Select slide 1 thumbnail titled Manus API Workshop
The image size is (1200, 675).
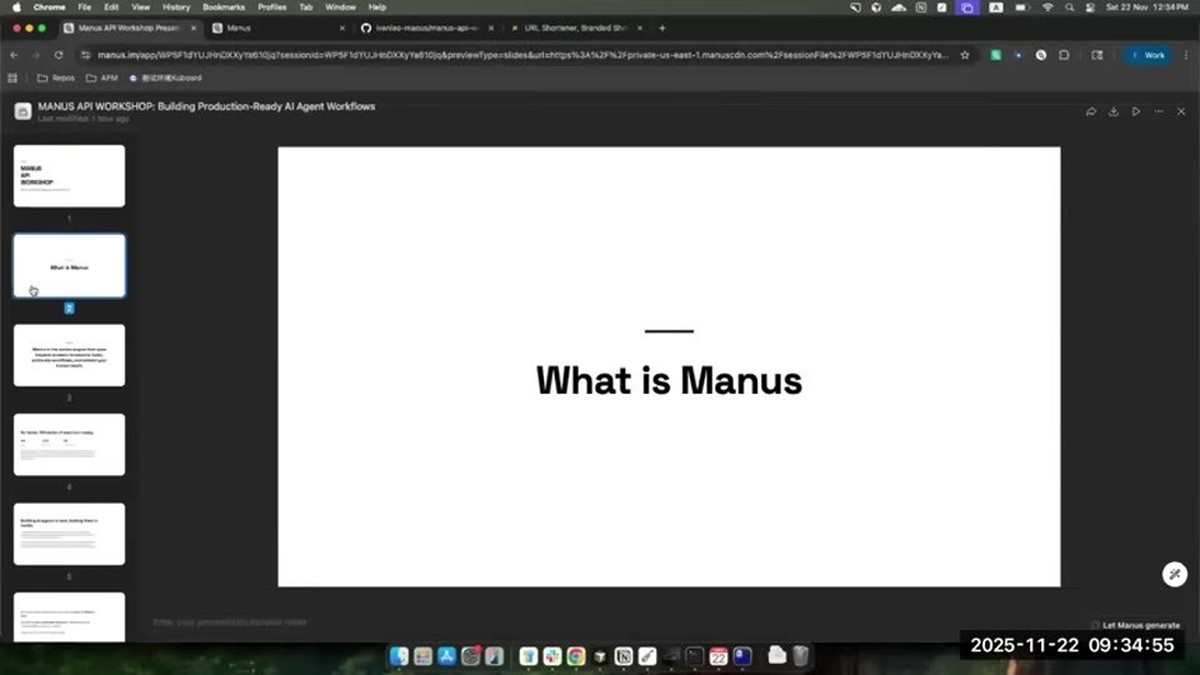click(69, 176)
